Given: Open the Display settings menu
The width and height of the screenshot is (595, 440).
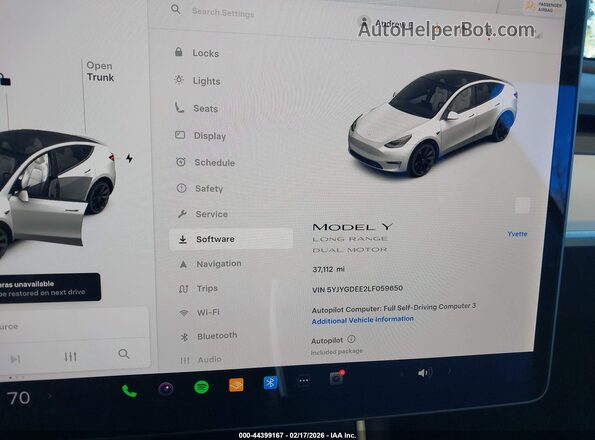Looking at the screenshot, I should point(201,136).
